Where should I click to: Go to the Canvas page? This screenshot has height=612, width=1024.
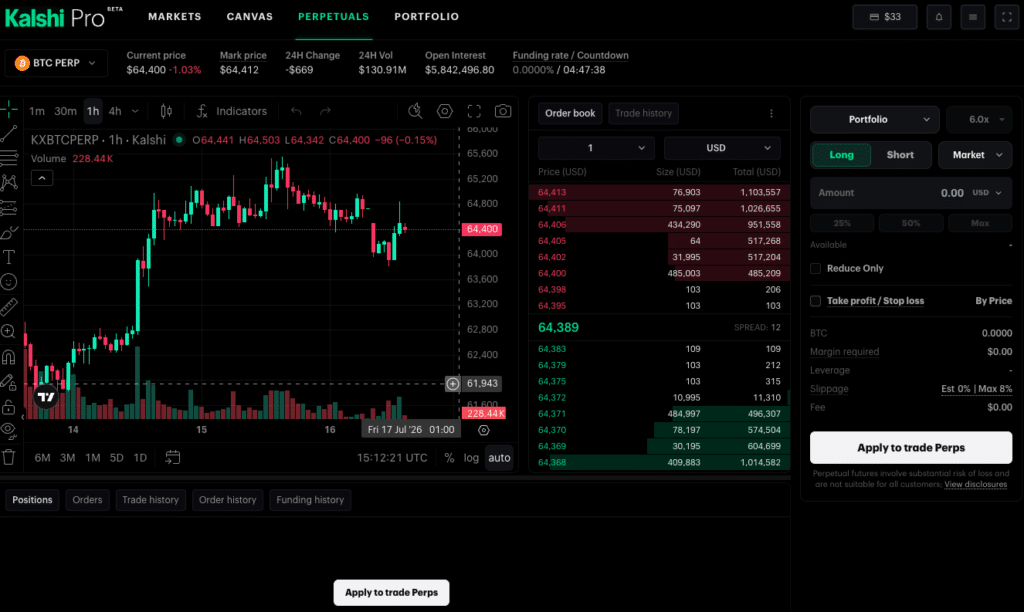(x=249, y=16)
